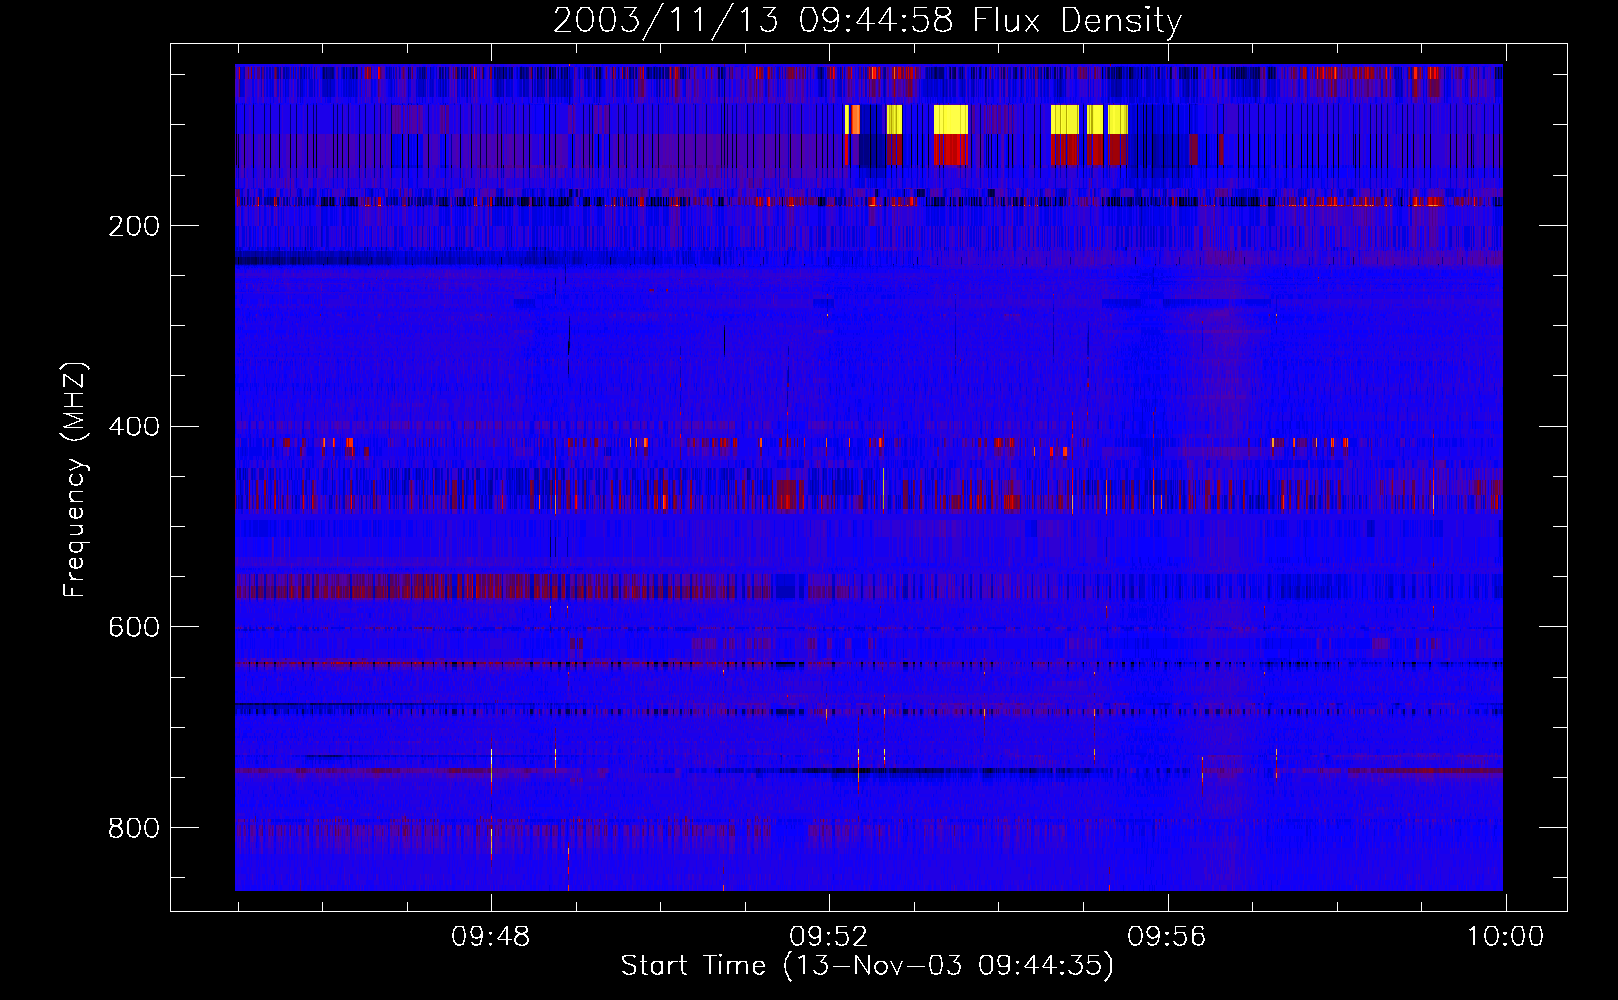1618x1000 pixels.
Task: Click the '200' frequency tick label
Action: 134,226
